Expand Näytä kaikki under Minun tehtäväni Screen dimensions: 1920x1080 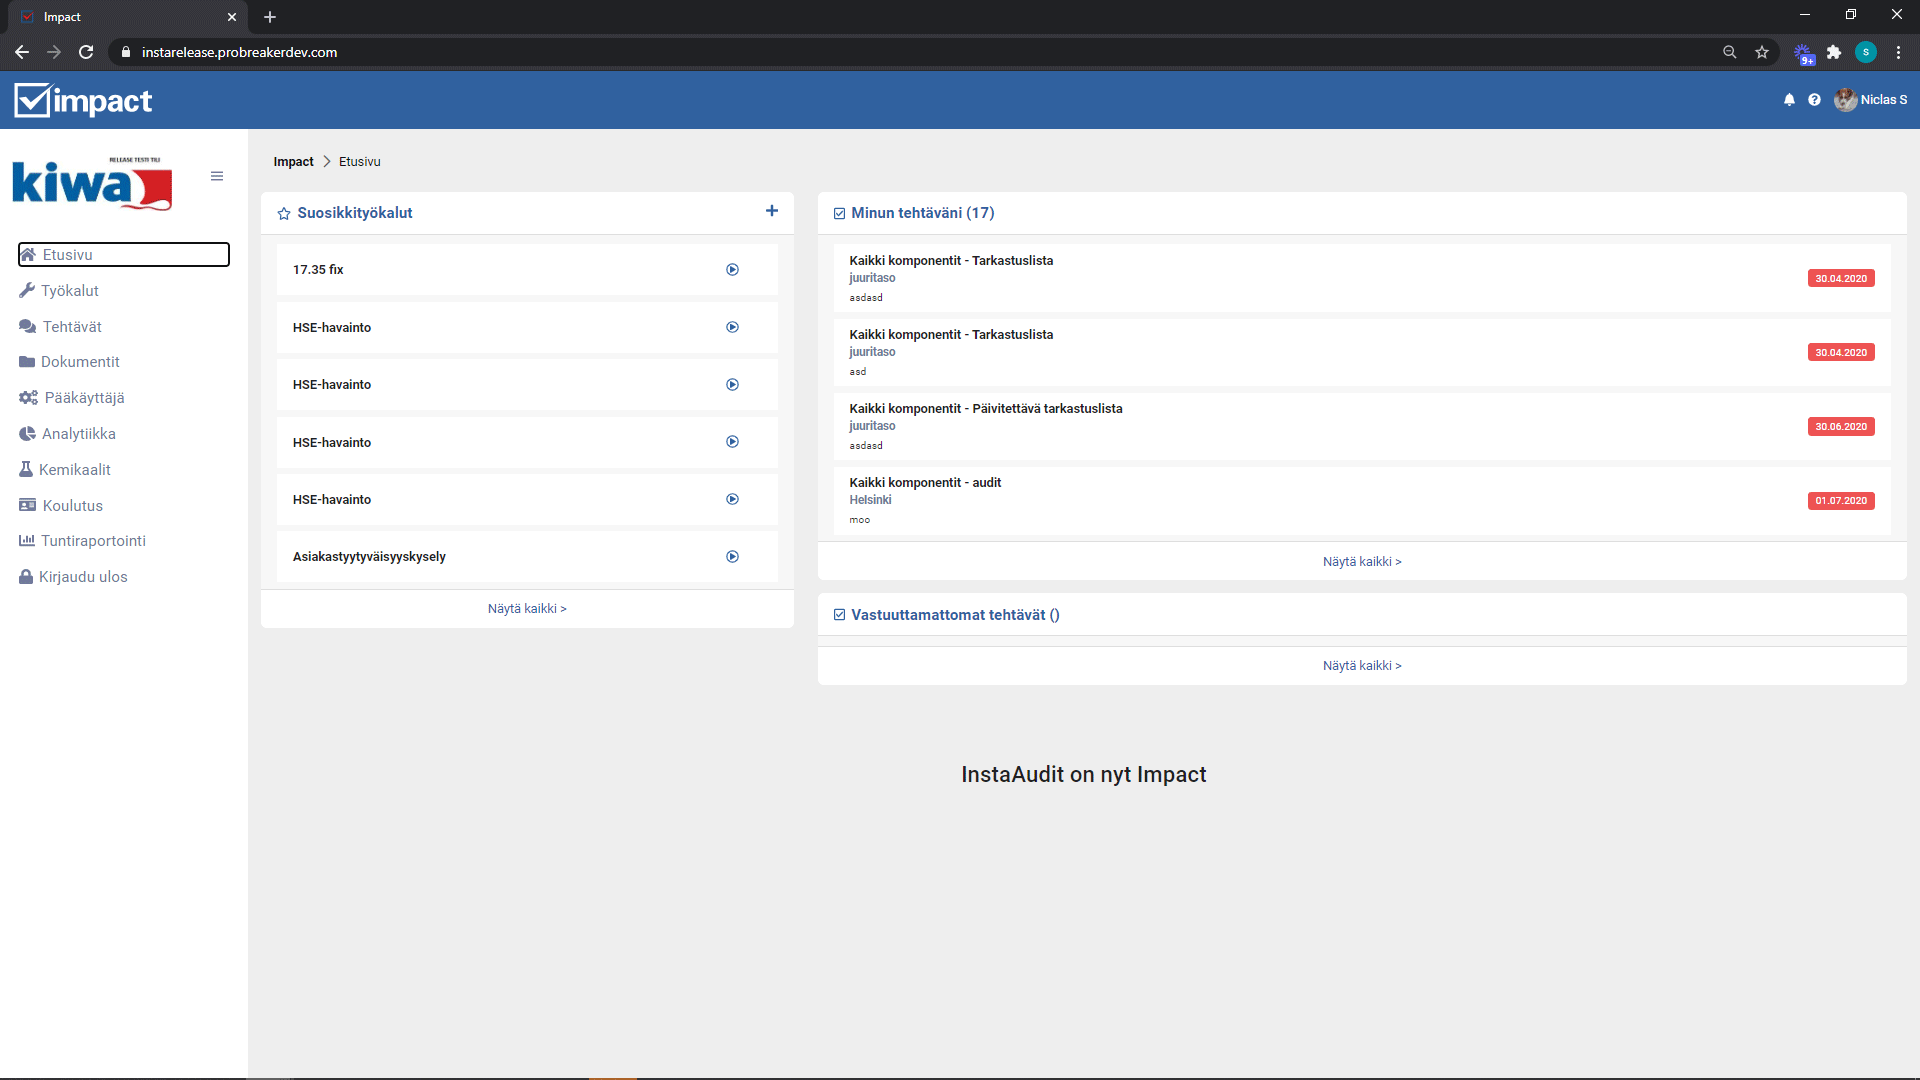coord(1361,562)
